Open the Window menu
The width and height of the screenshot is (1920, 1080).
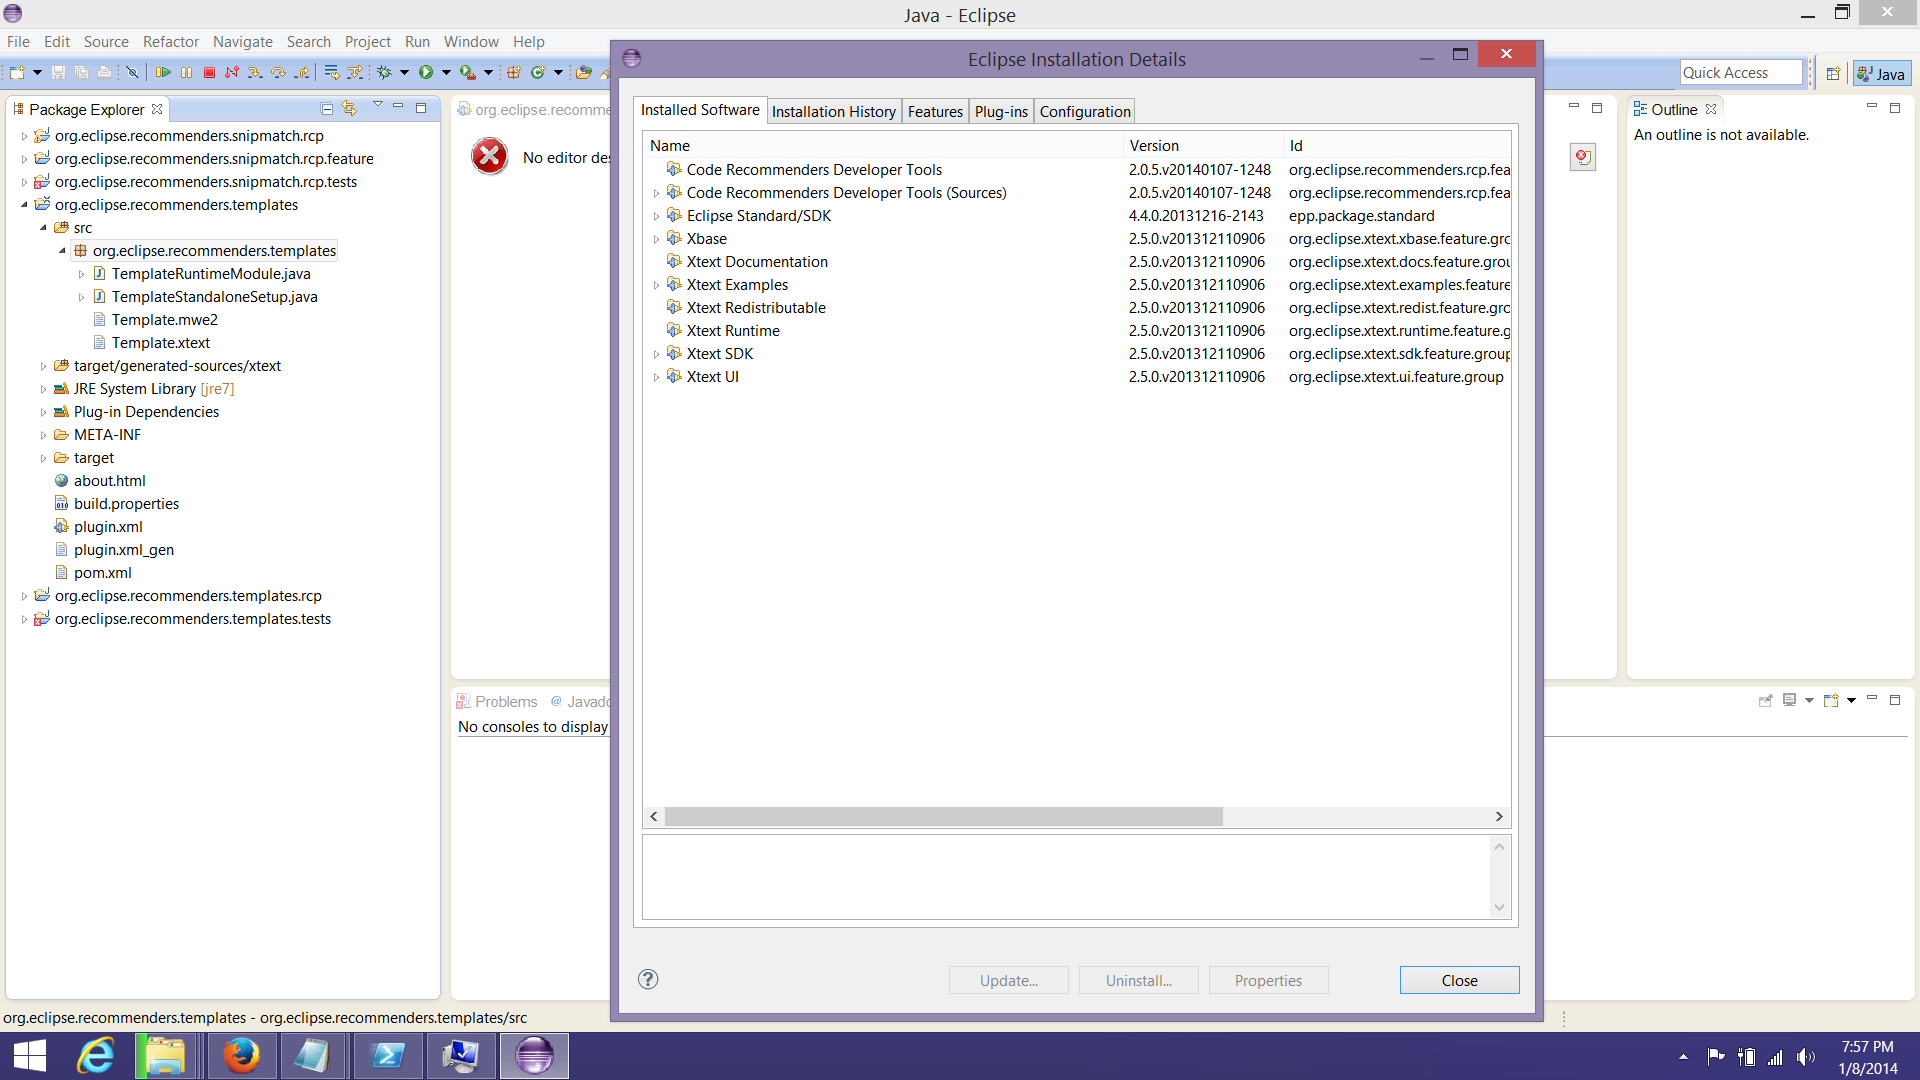click(471, 41)
